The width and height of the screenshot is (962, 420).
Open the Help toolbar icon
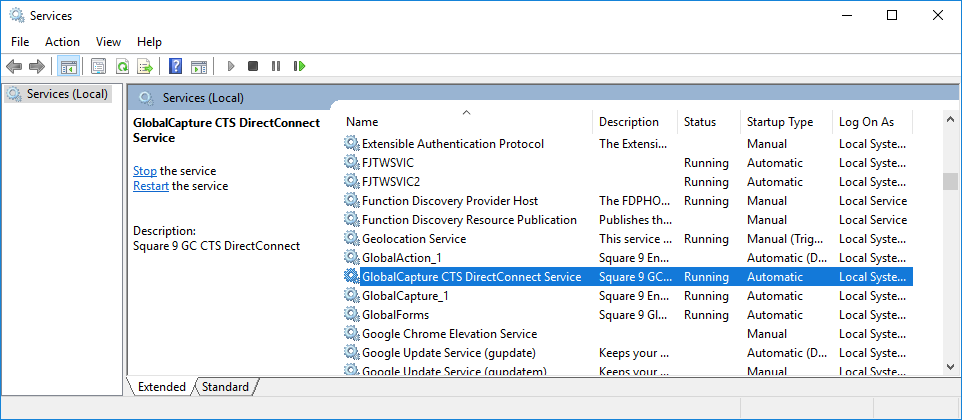[x=175, y=66]
